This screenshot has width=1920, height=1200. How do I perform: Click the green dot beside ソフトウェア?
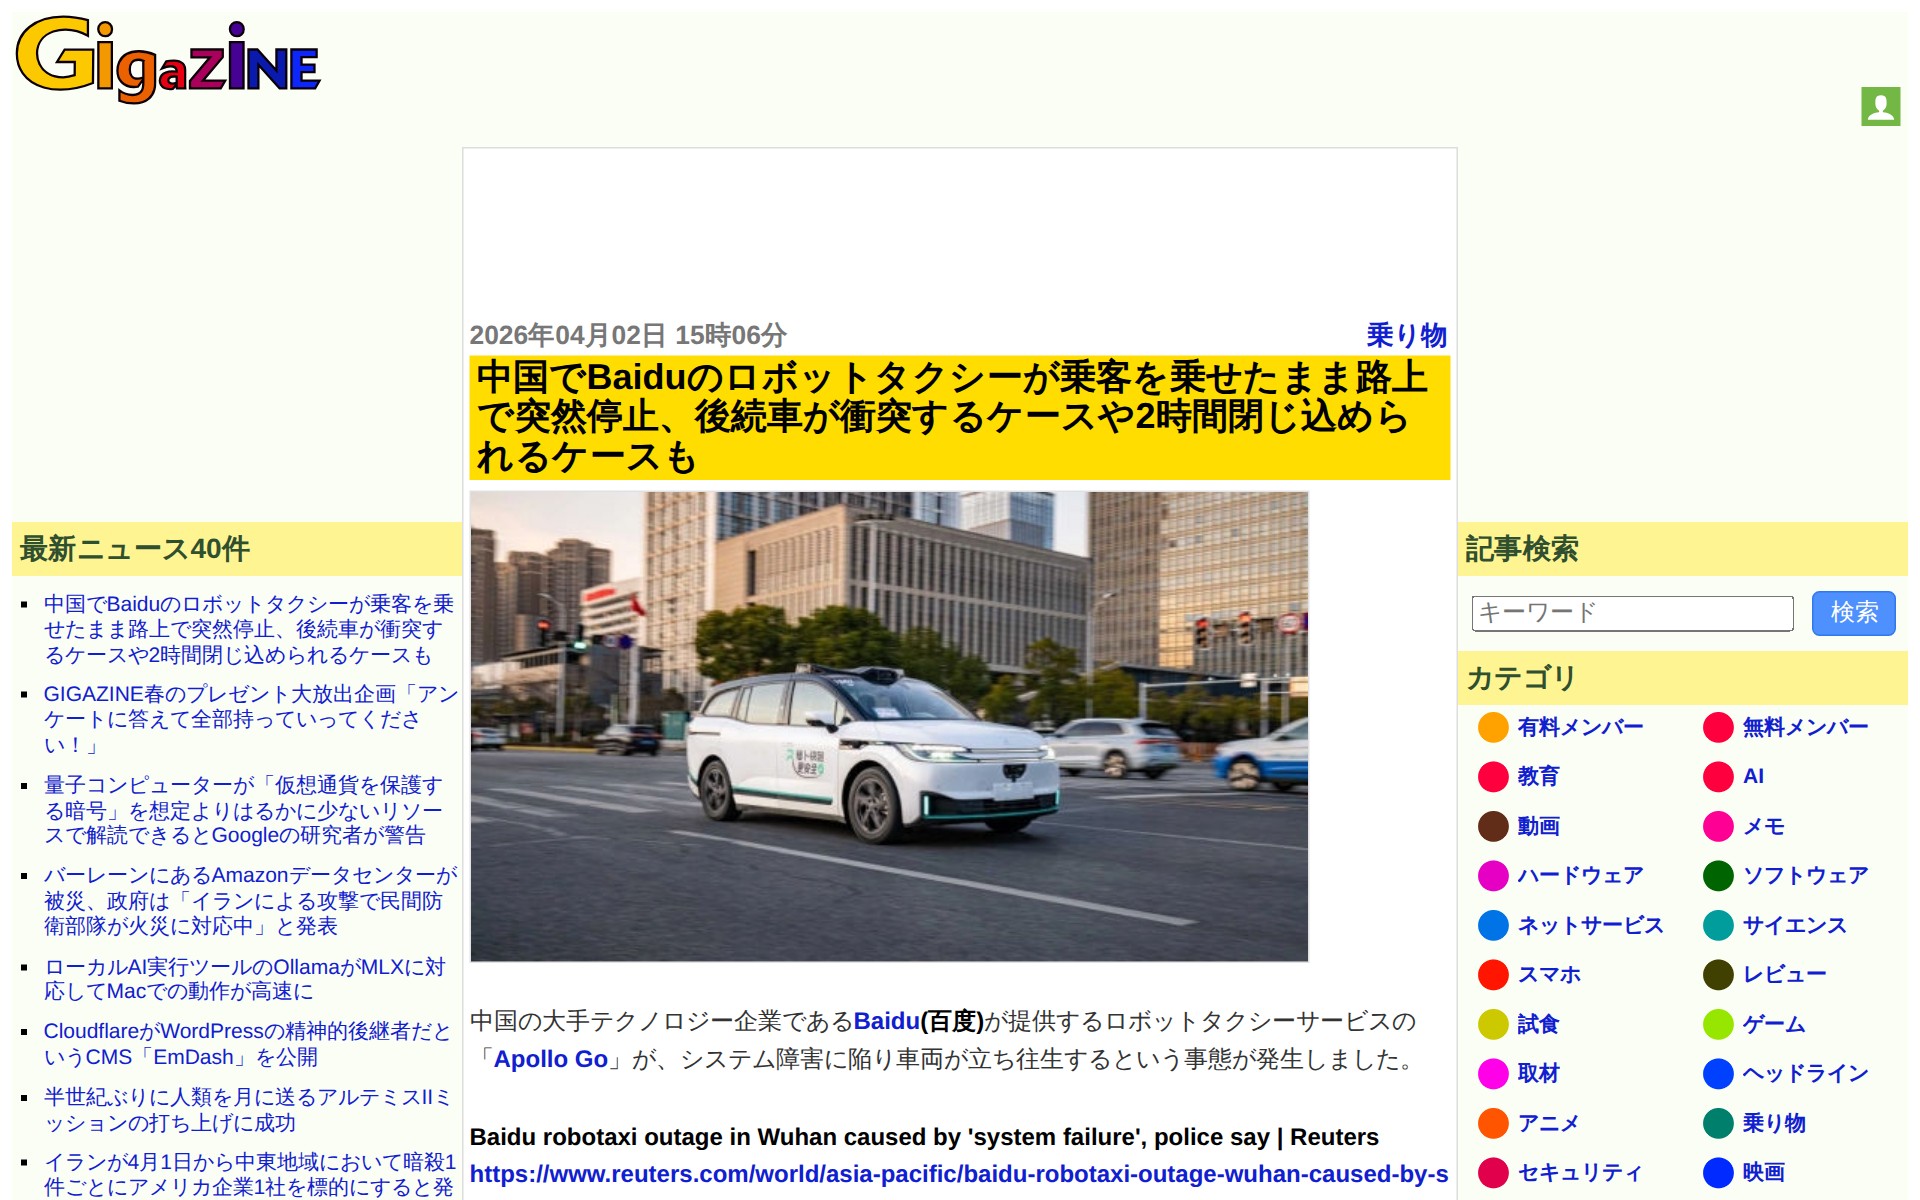pos(1718,875)
